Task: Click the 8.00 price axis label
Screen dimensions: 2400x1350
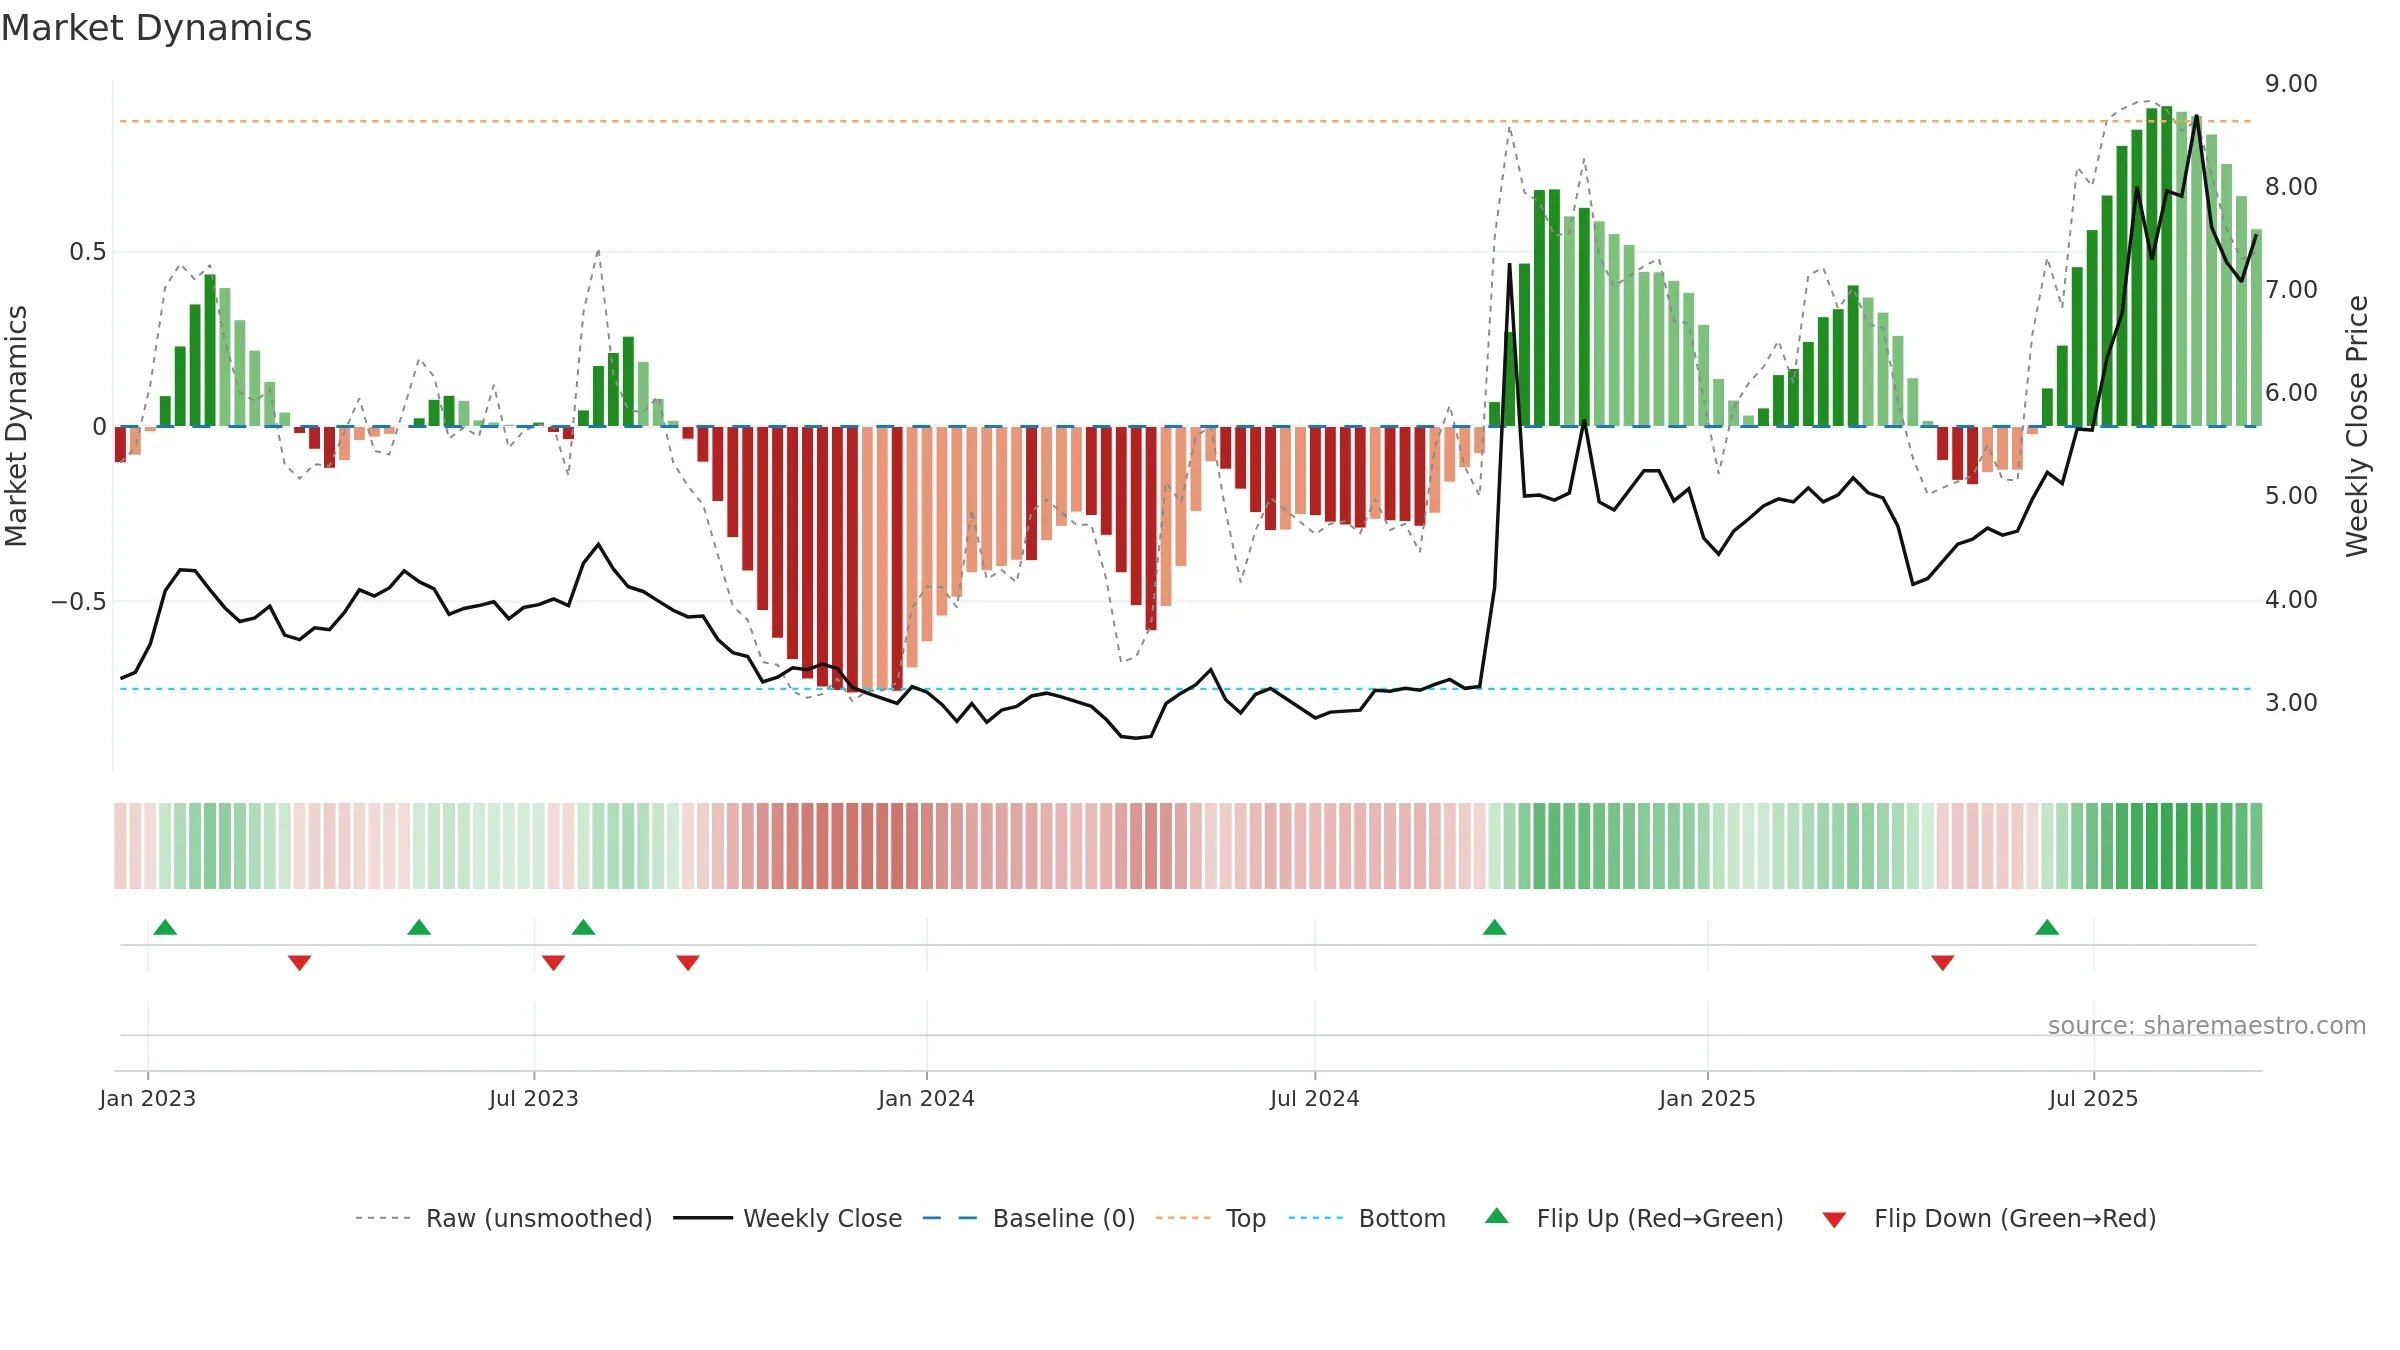Action: tap(2291, 186)
